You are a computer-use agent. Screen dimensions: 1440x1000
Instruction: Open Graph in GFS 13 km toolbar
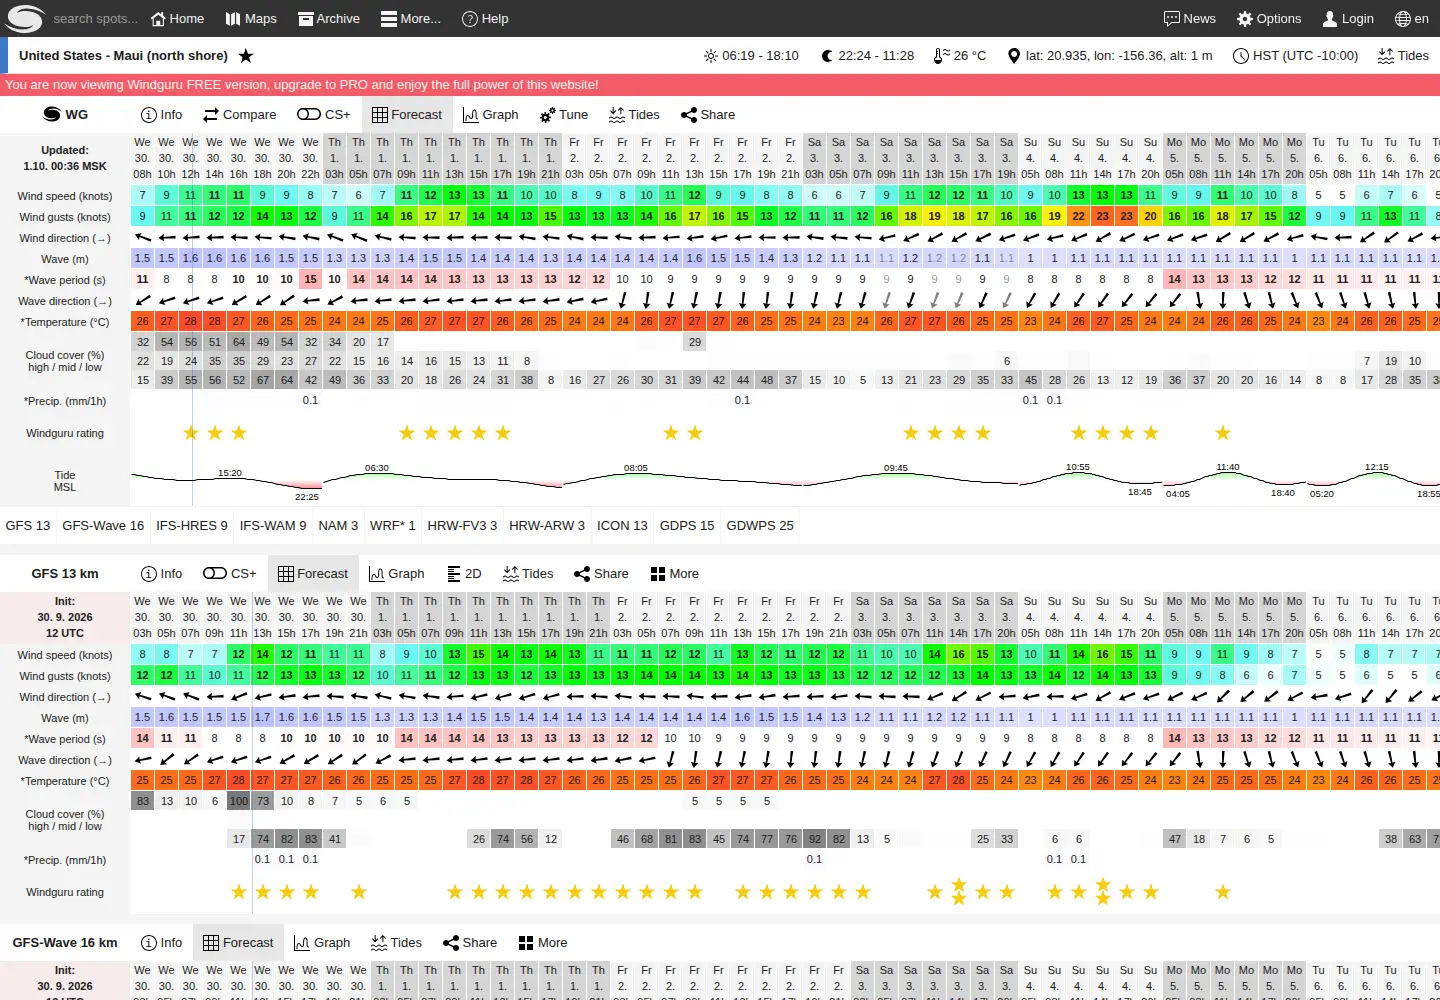[x=397, y=573]
